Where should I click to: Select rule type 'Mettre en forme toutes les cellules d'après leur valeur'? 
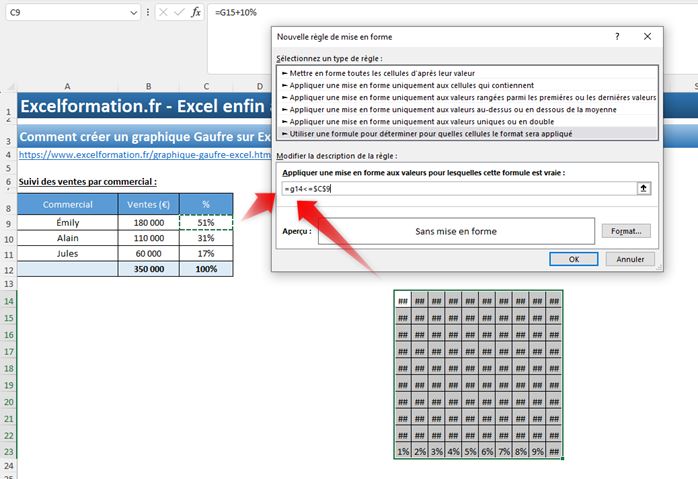pyautogui.click(x=467, y=73)
